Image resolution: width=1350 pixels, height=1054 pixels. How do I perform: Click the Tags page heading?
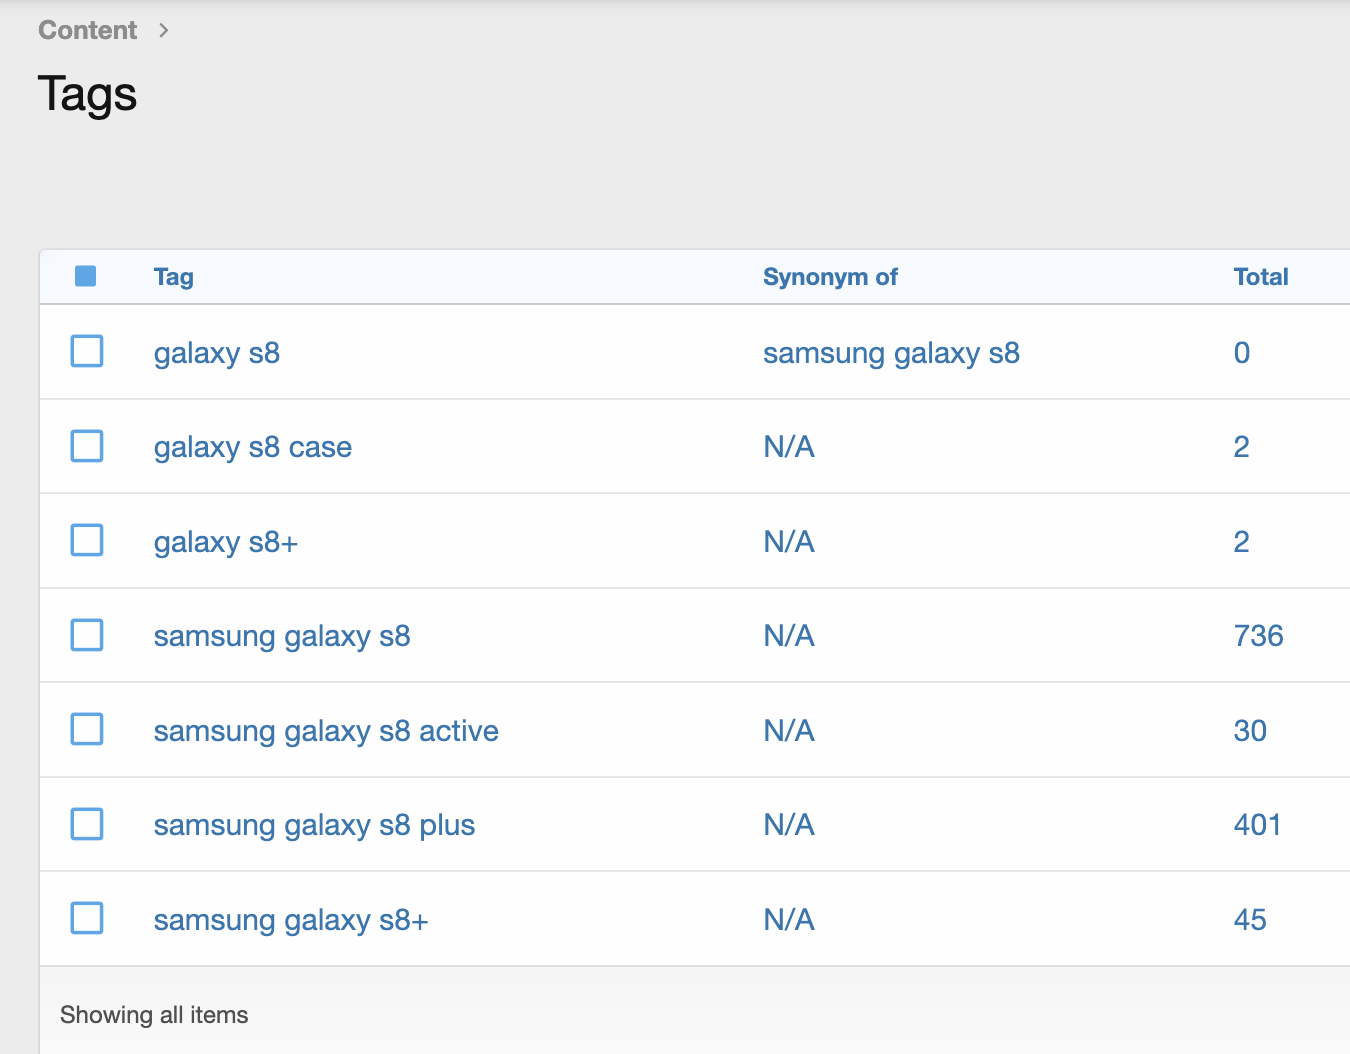click(x=87, y=95)
